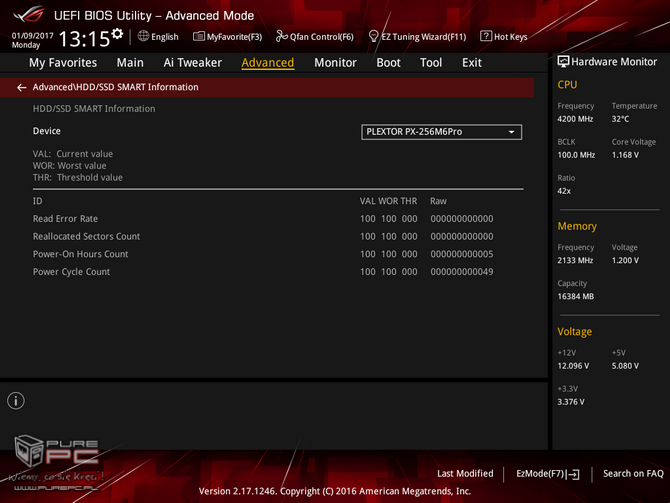The height and width of the screenshot is (503, 670).
Task: Click the Device label
Action: [x=47, y=131]
